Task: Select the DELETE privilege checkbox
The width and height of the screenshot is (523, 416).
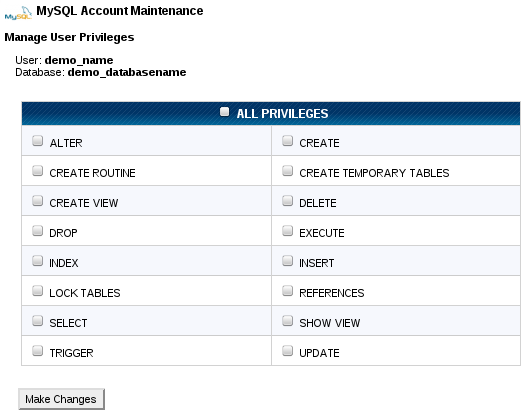Action: click(288, 201)
